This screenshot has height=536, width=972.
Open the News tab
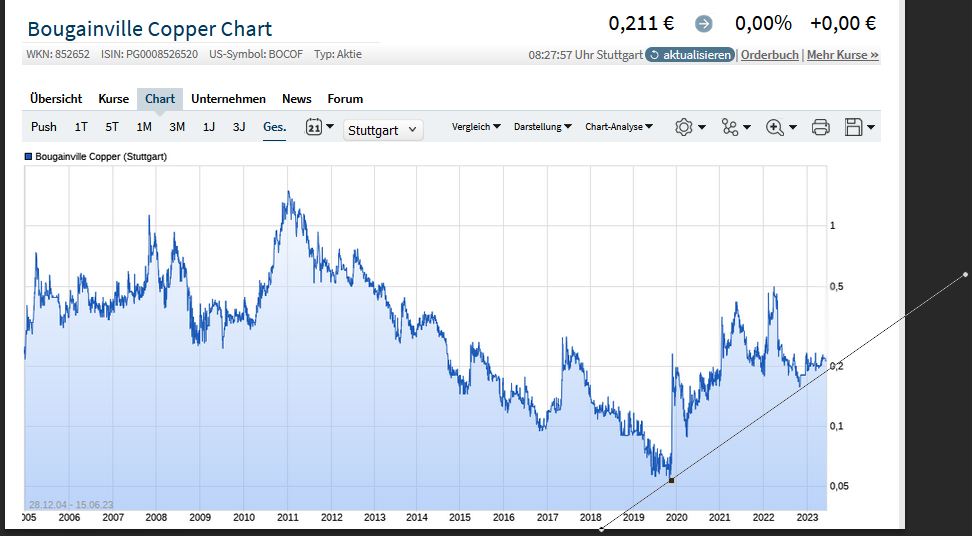296,99
